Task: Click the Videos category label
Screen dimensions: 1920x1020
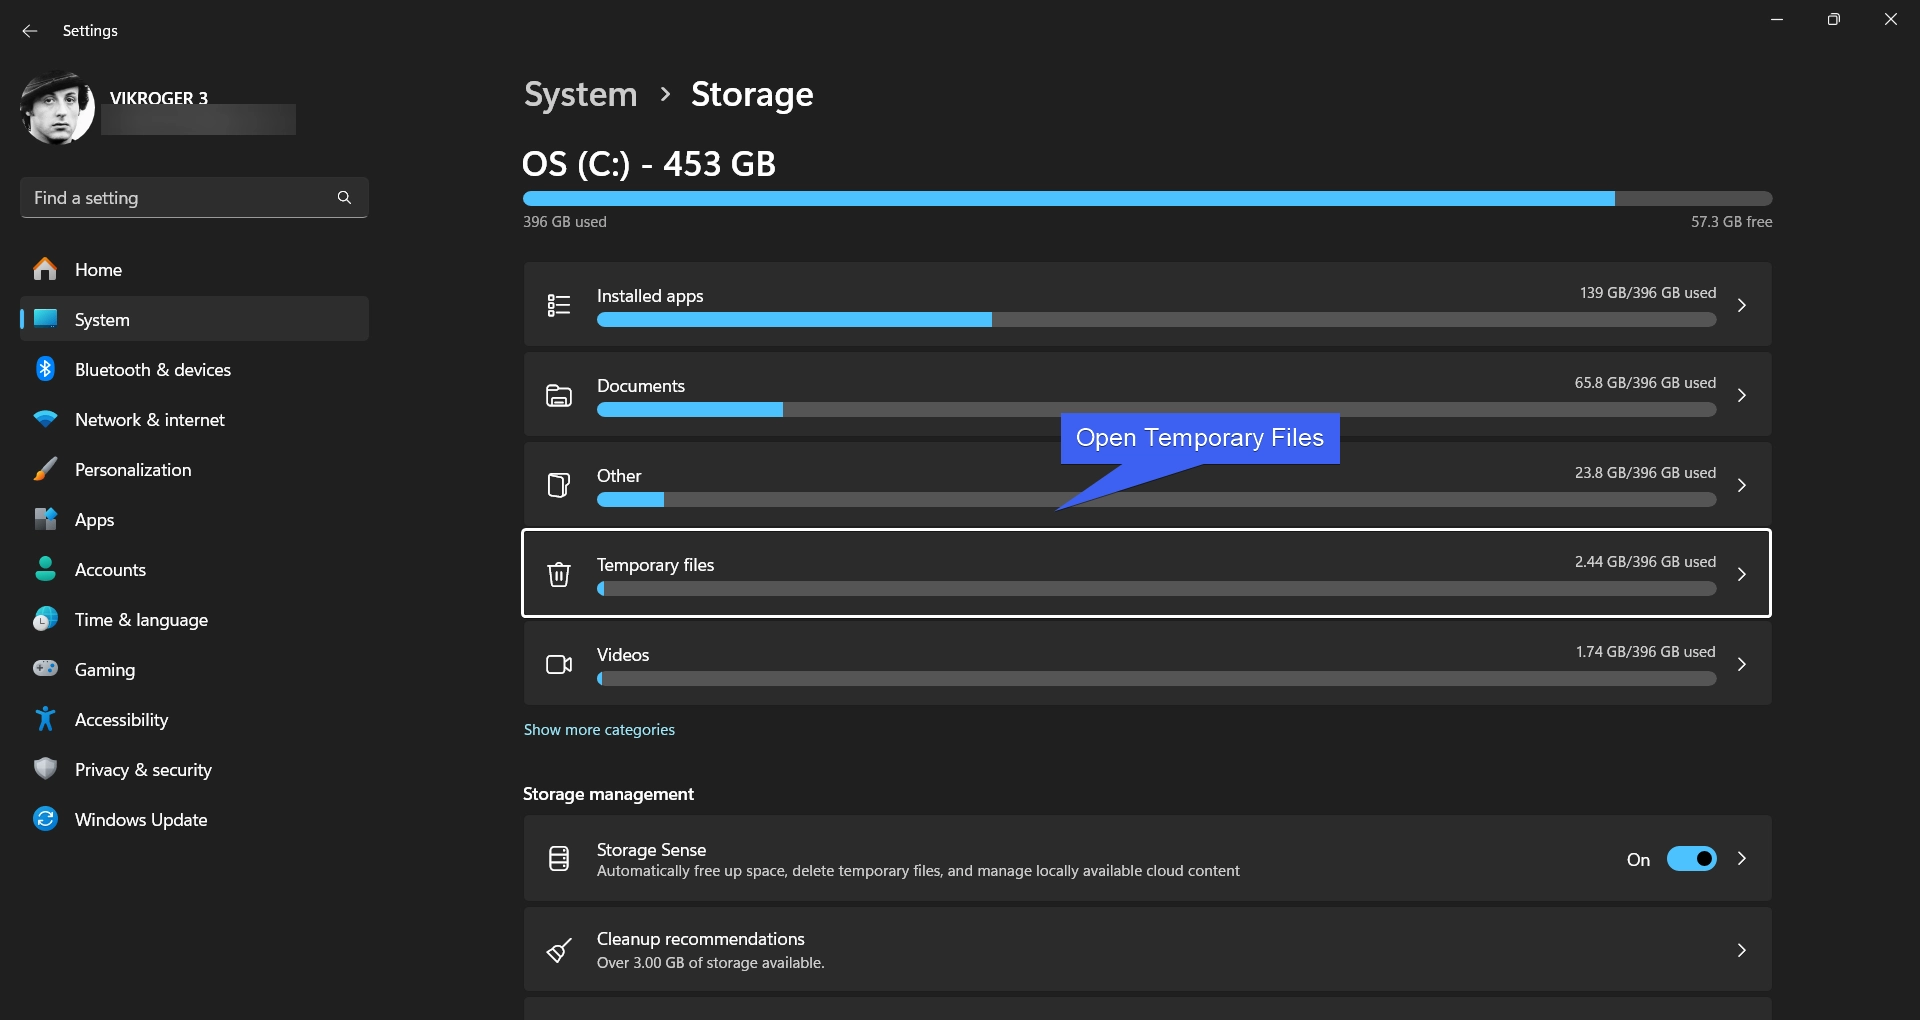Action: tap(623, 655)
